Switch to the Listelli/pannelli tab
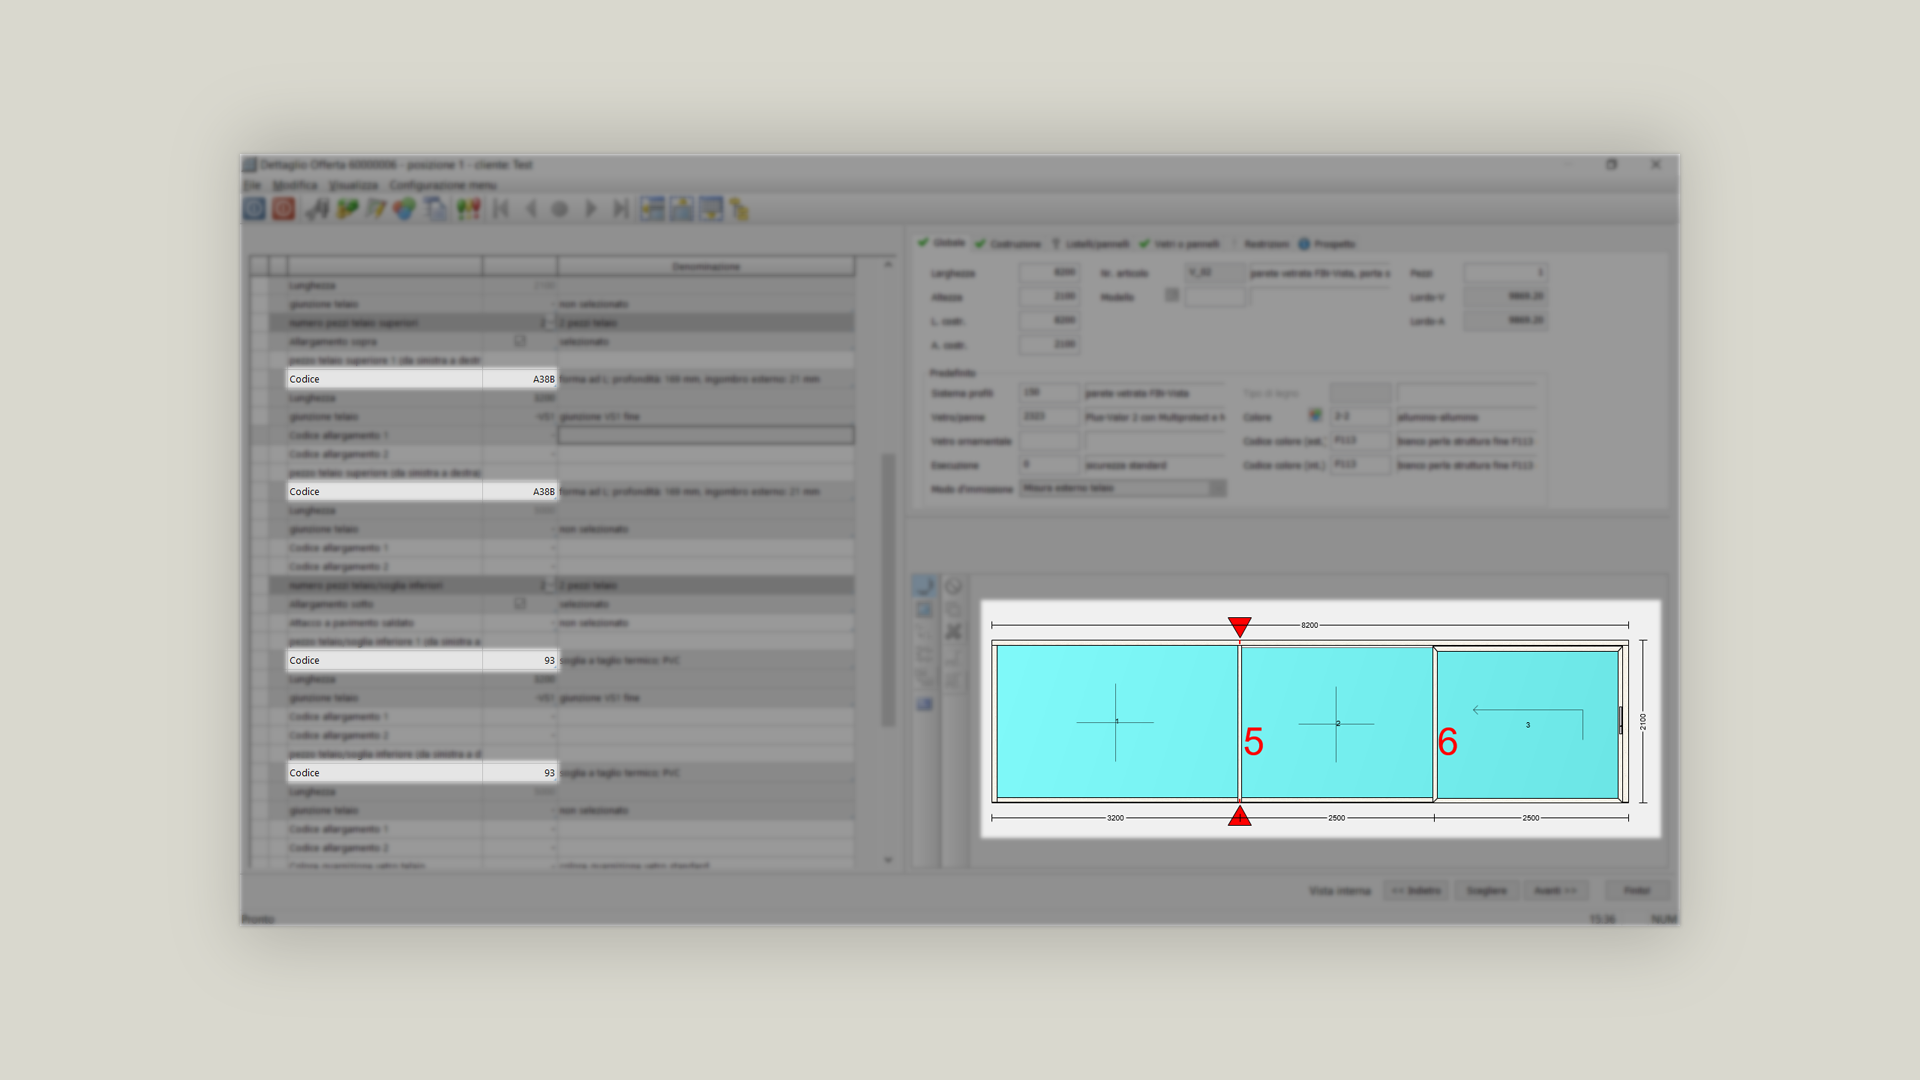Image resolution: width=1920 pixels, height=1080 pixels. pos(1090,244)
